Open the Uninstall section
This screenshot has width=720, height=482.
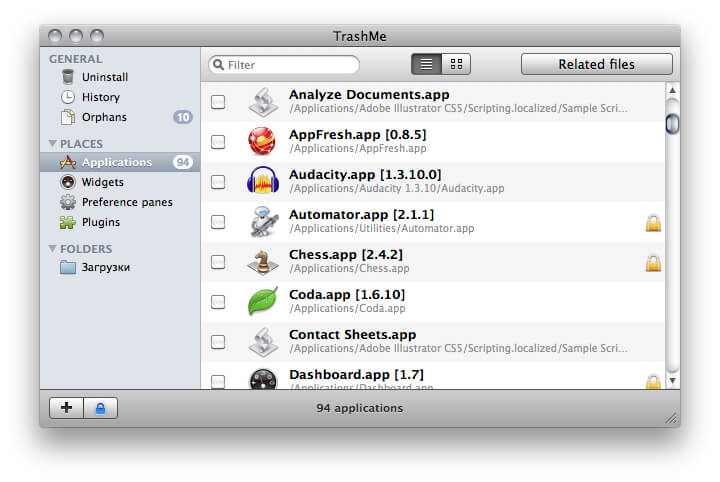(x=120, y=77)
